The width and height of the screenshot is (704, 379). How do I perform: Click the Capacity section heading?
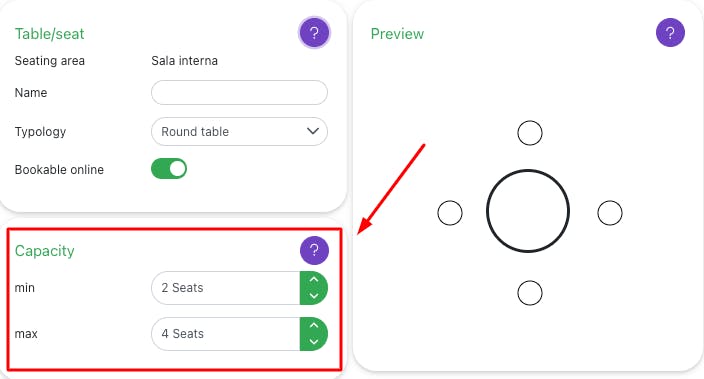tap(44, 251)
